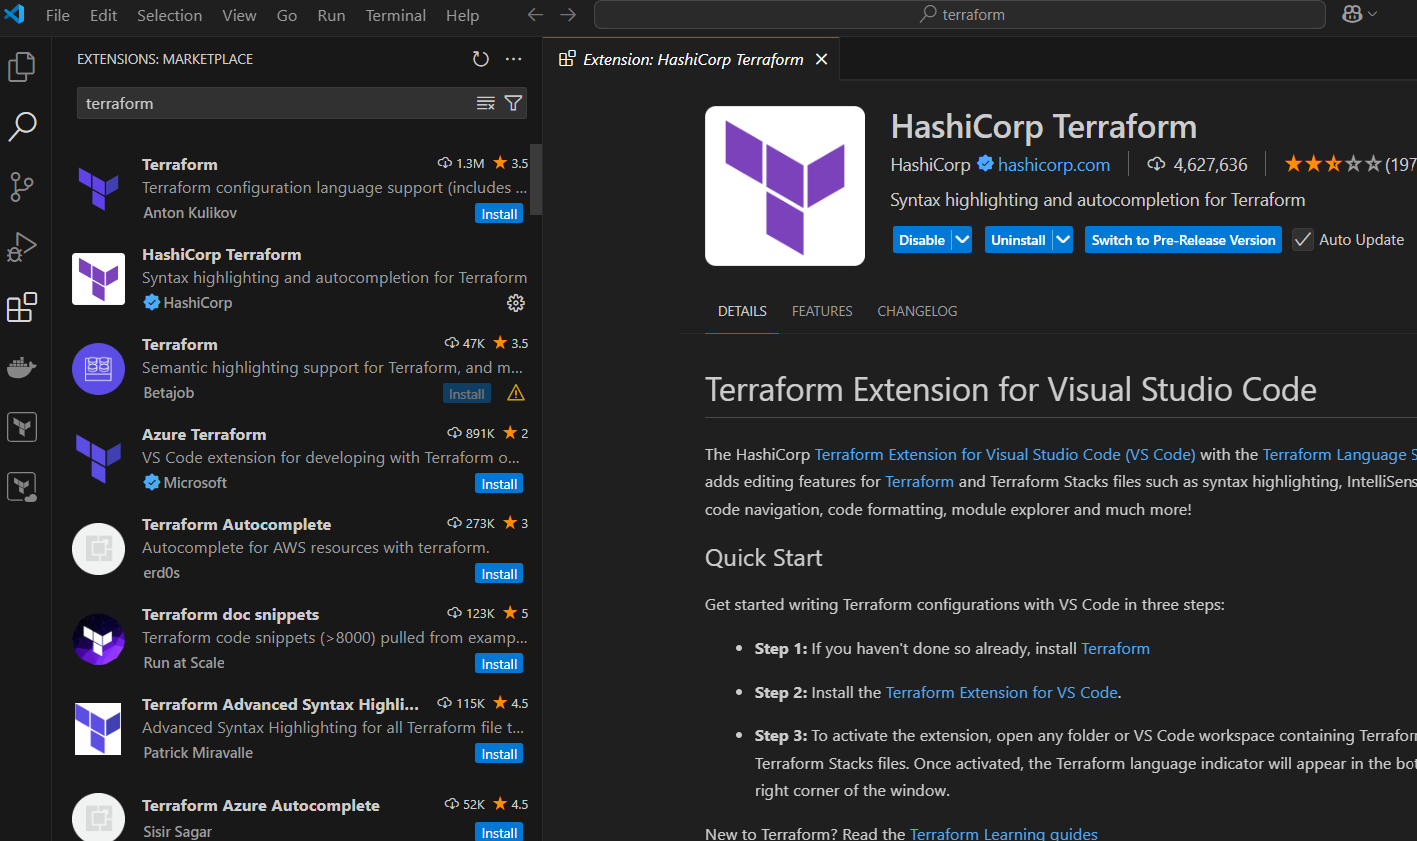Expand the Disable button dropdown arrow
This screenshot has width=1417, height=841.
point(962,240)
